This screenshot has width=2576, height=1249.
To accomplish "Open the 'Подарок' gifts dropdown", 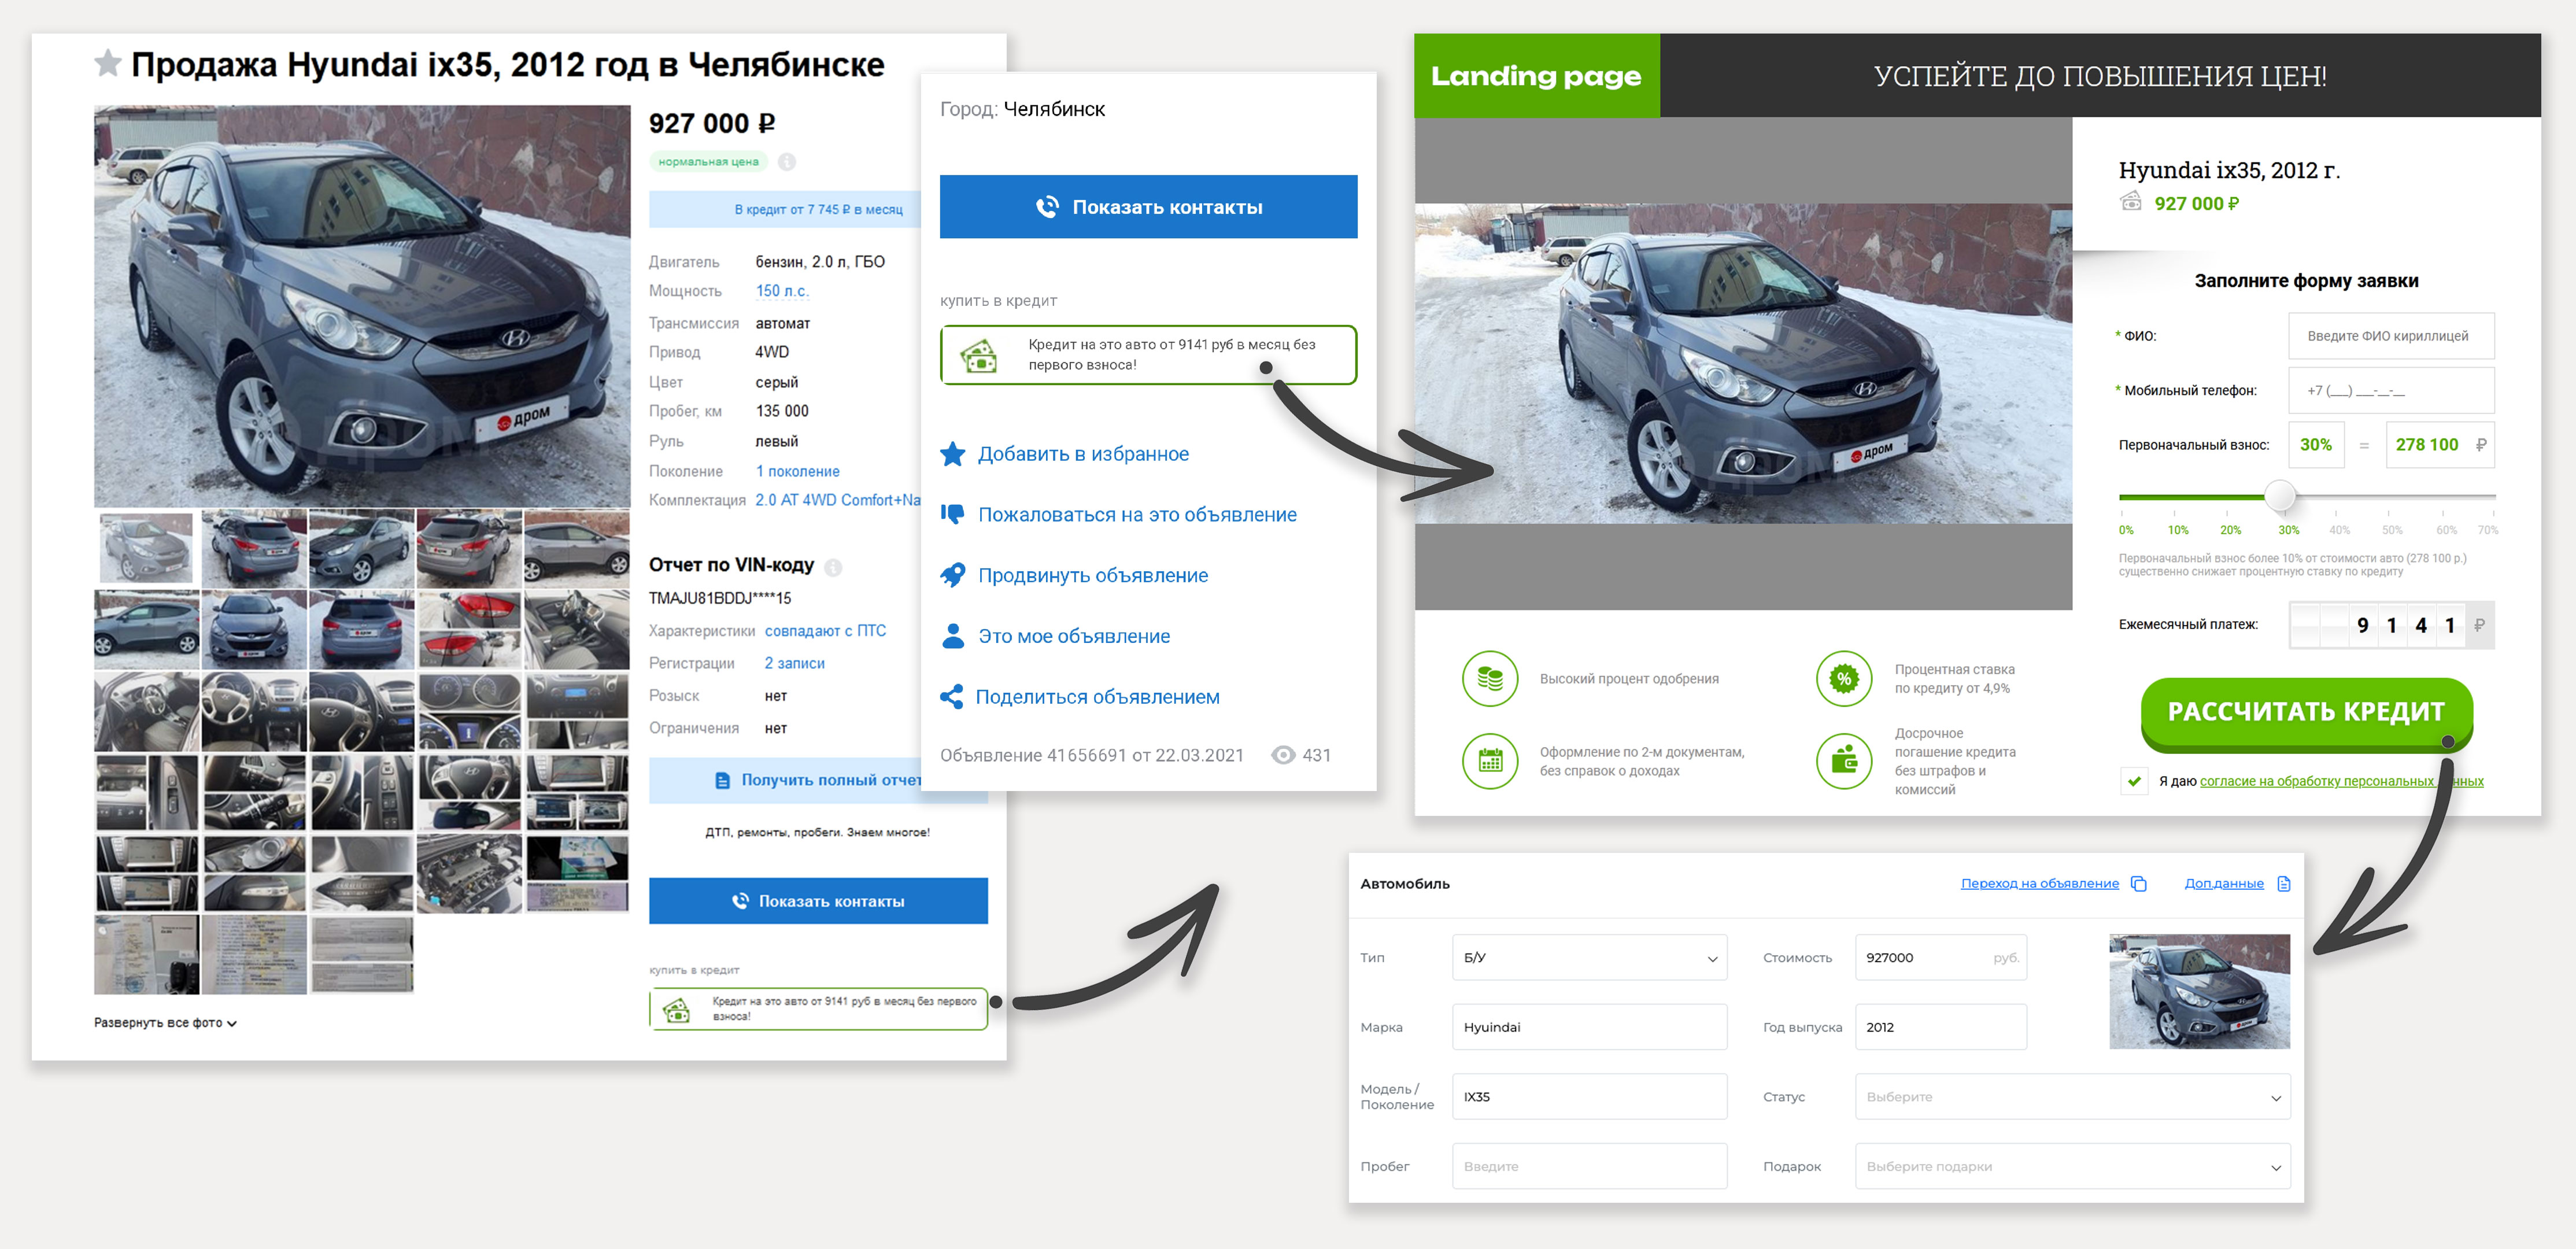I will (x=2072, y=1167).
